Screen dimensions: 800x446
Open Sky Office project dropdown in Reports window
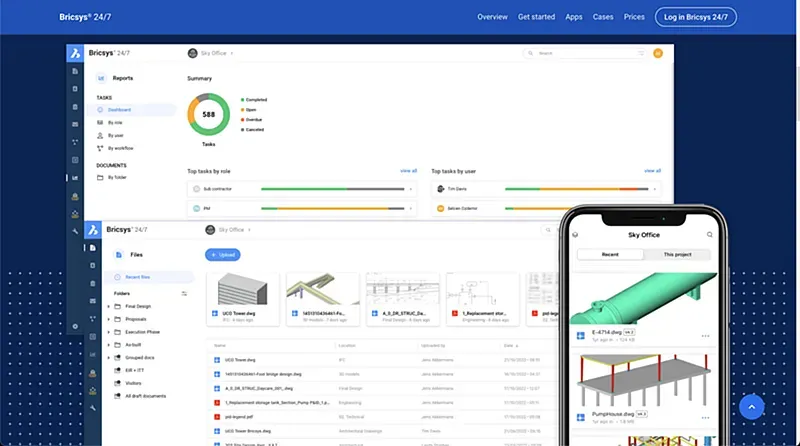coord(213,53)
